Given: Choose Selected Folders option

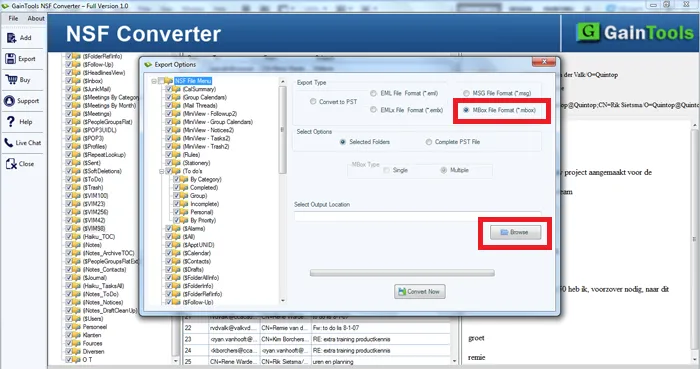Looking at the screenshot, I should tap(342, 142).
